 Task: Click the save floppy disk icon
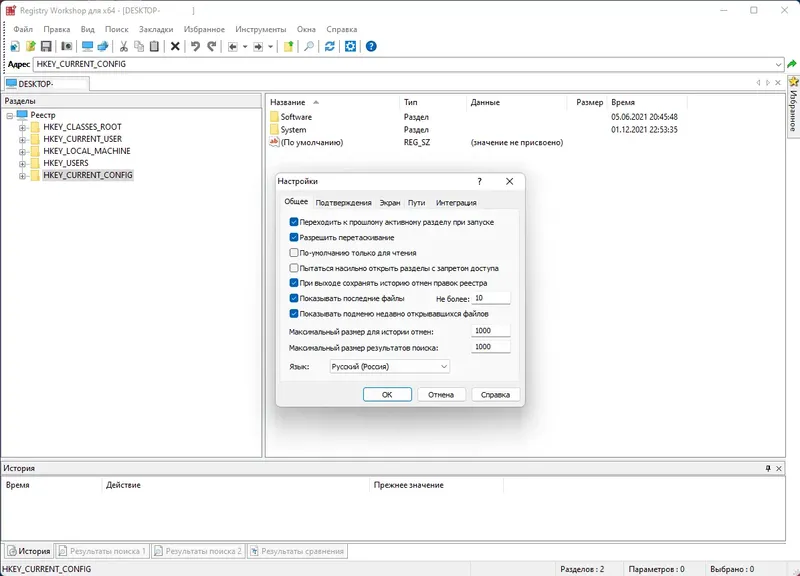point(46,46)
